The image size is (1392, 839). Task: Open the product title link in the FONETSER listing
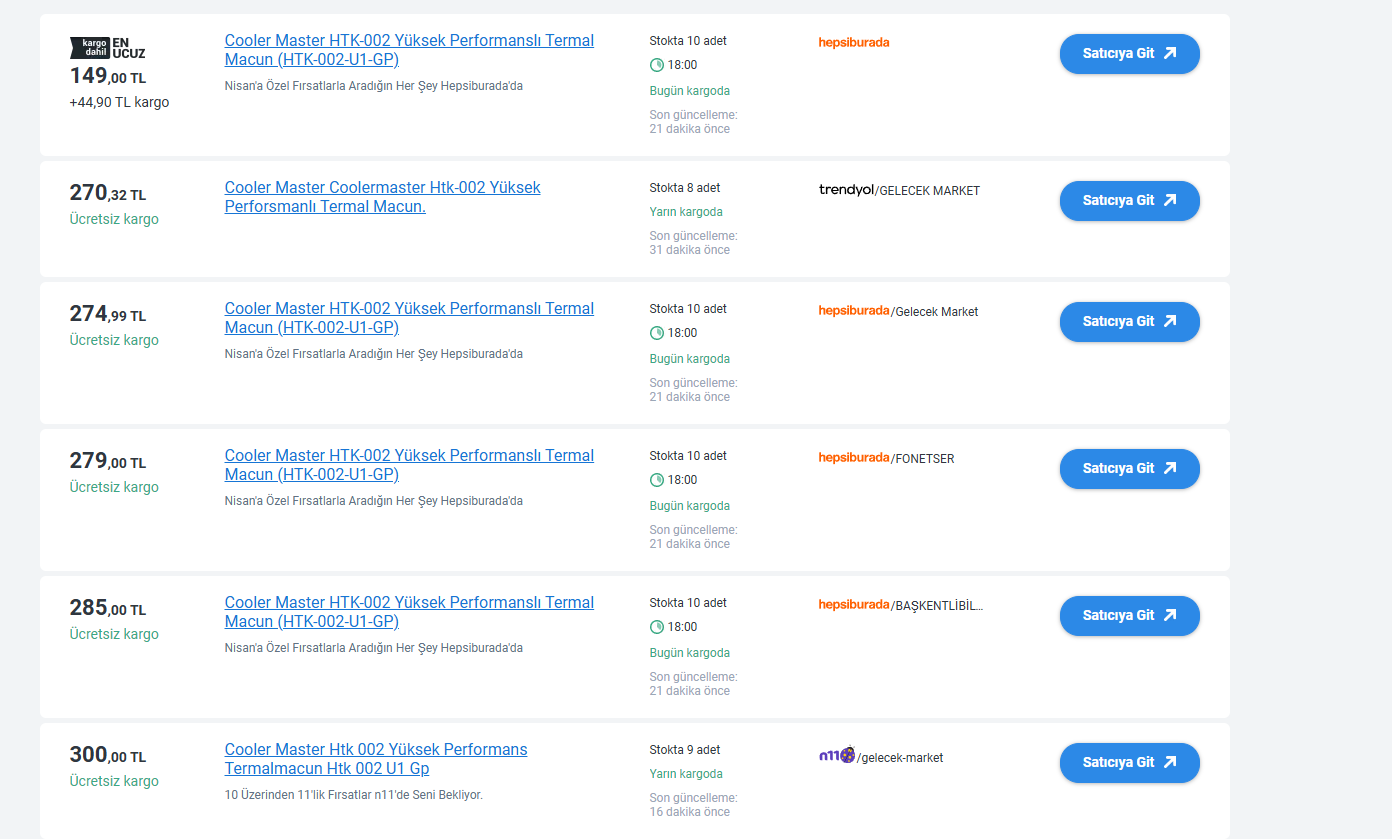pos(409,465)
